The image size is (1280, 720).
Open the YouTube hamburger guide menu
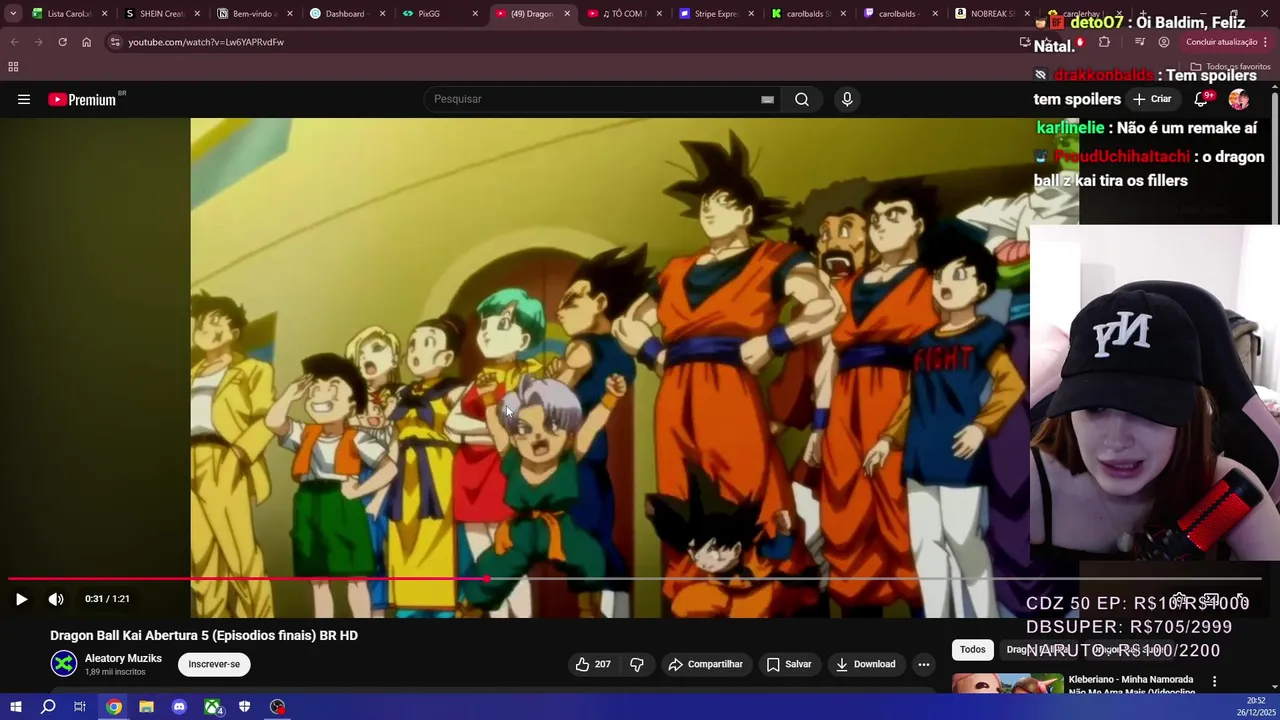click(x=24, y=99)
